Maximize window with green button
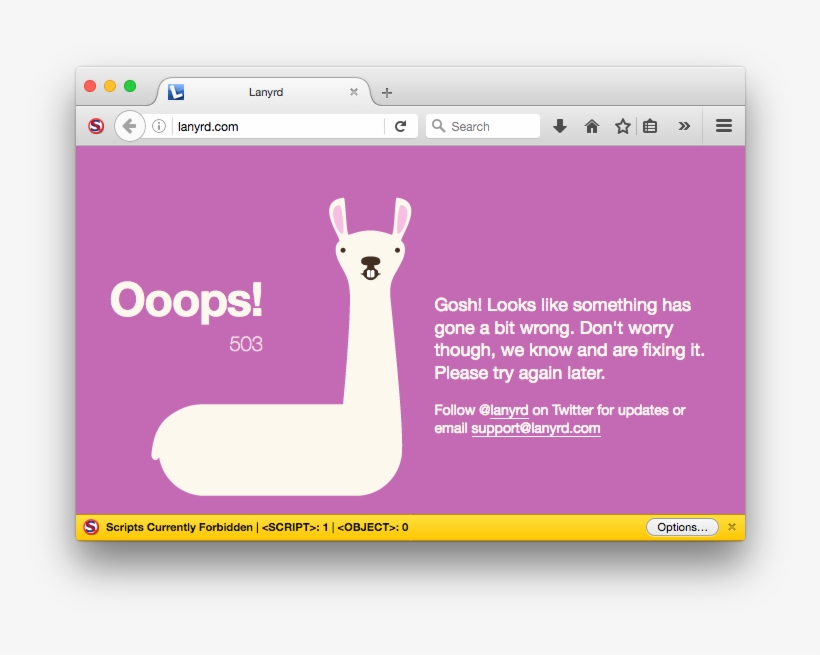Image resolution: width=820 pixels, height=655 pixels. tap(130, 86)
